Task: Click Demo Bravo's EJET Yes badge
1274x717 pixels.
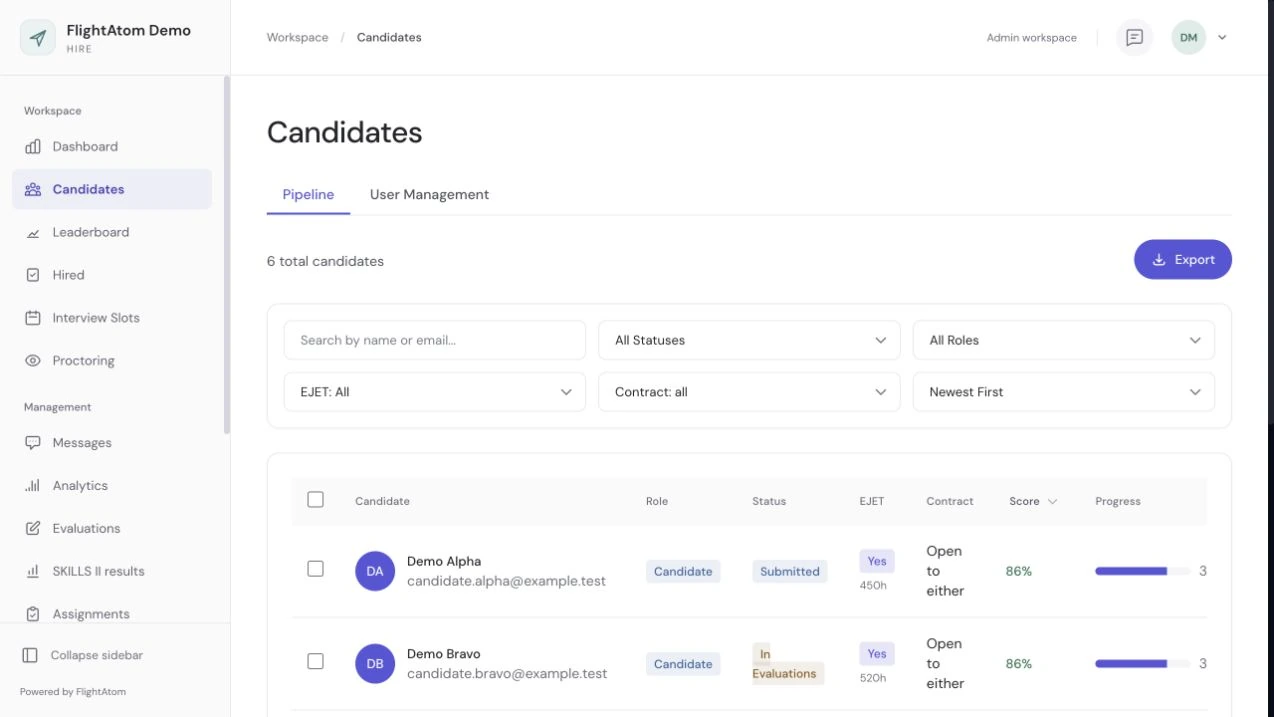Action: pos(877,654)
